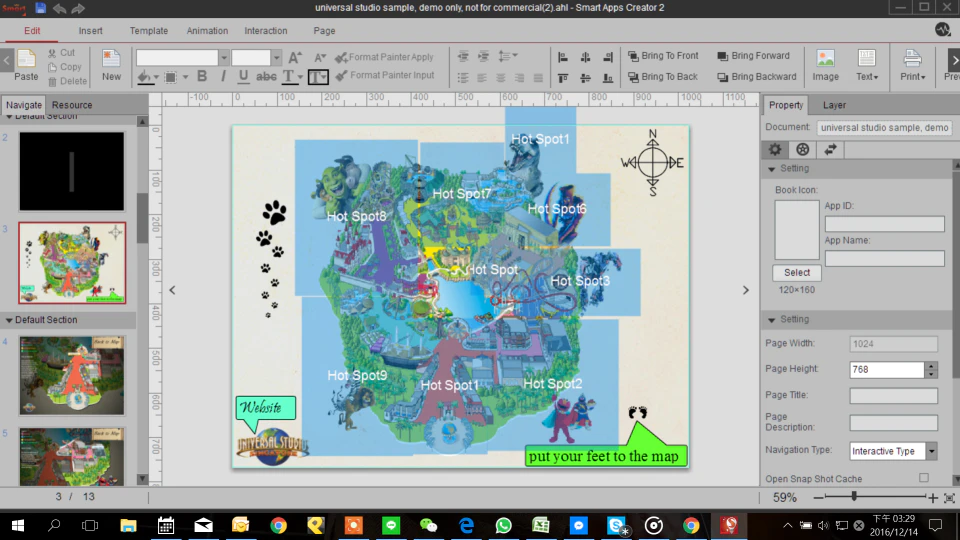960x540 pixels.
Task: Open the gear settings property icon
Action: tap(775, 149)
